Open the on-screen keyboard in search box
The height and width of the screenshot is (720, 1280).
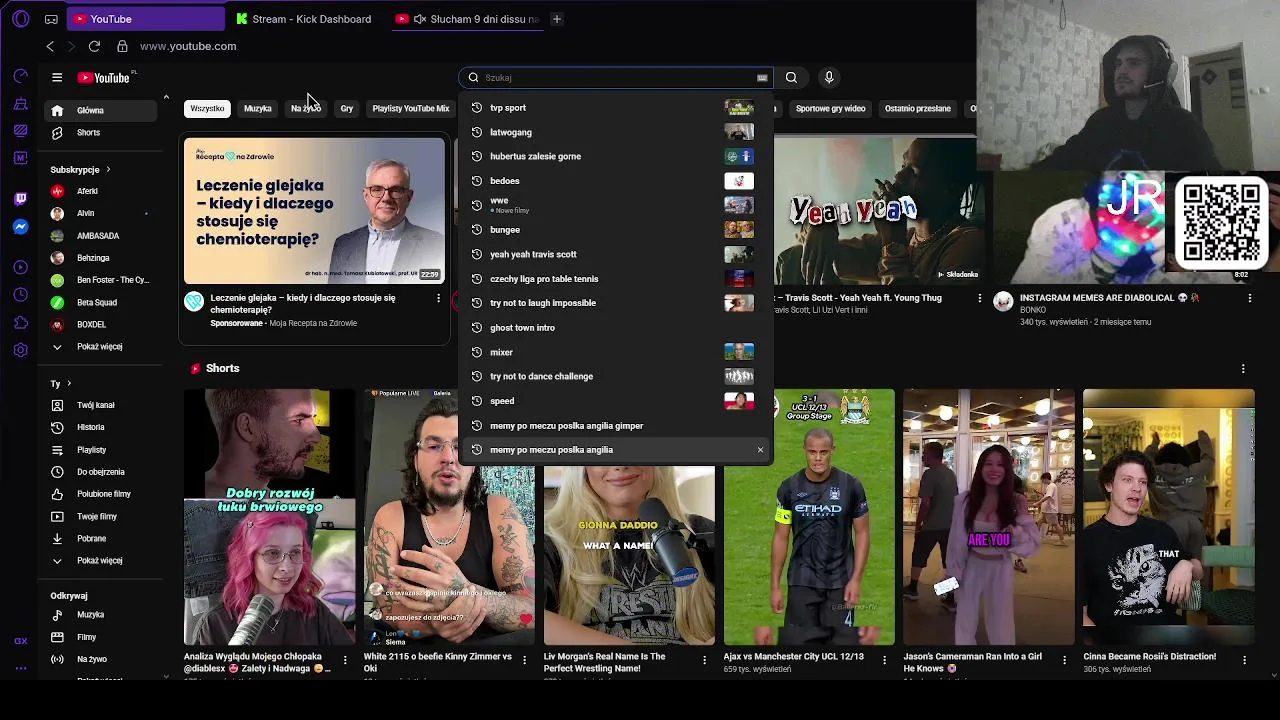click(762, 78)
